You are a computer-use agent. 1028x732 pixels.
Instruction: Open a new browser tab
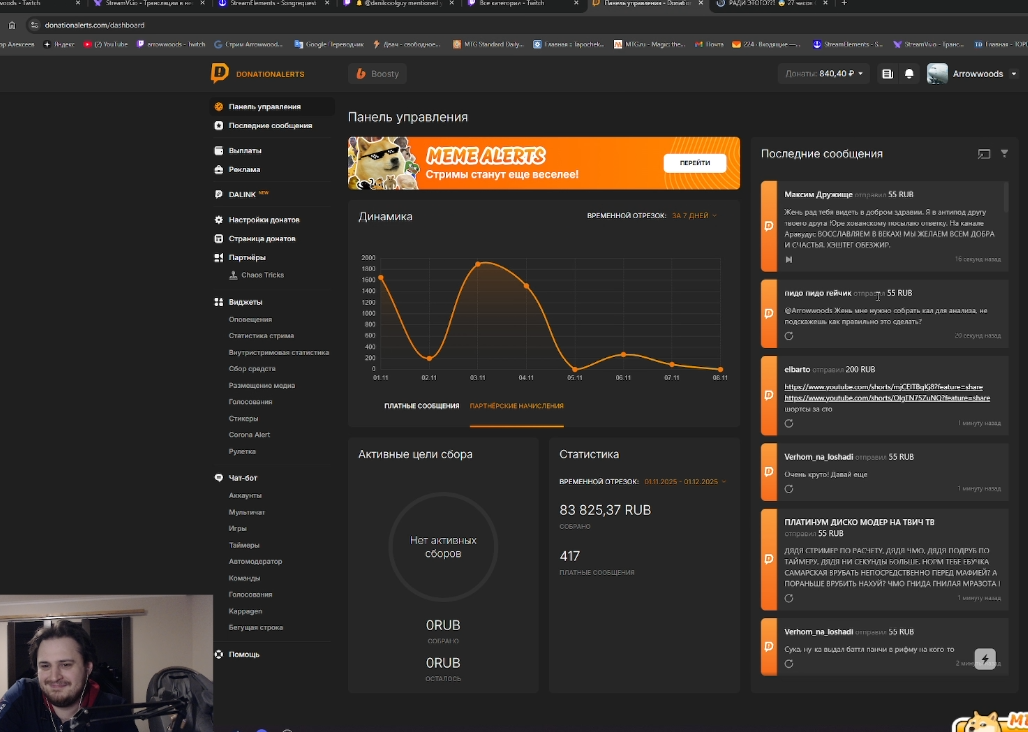[844, 3]
